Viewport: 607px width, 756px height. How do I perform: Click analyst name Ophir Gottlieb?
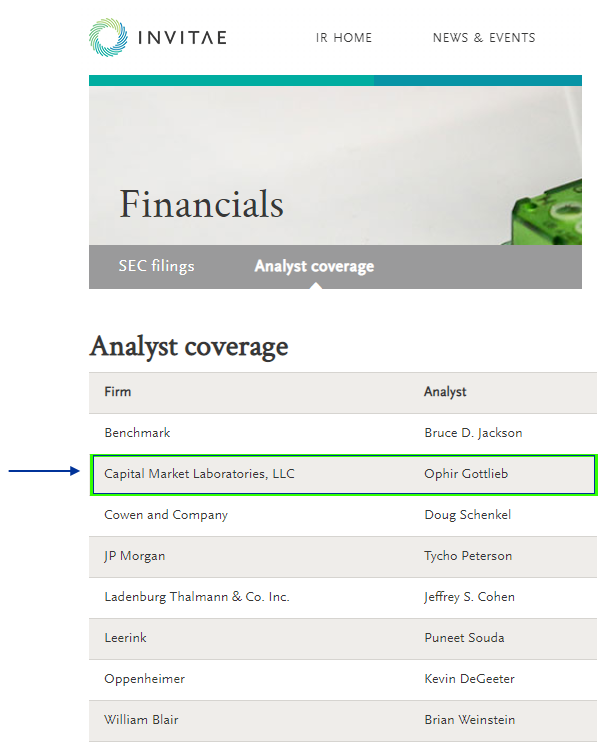point(466,474)
